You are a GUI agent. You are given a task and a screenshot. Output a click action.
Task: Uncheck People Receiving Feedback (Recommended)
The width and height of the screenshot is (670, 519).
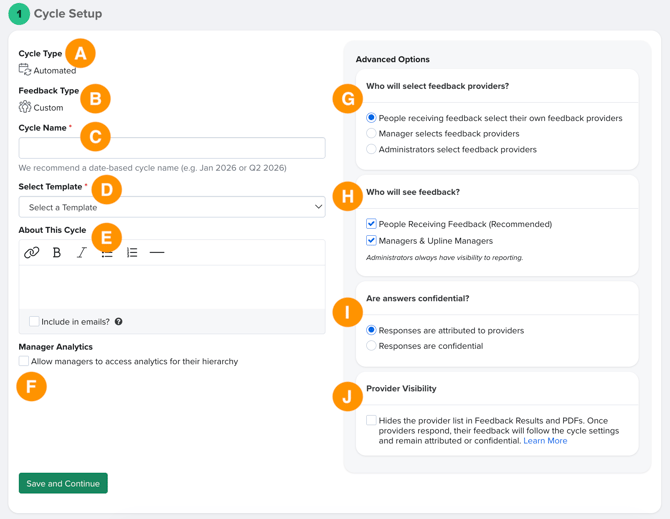point(371,224)
